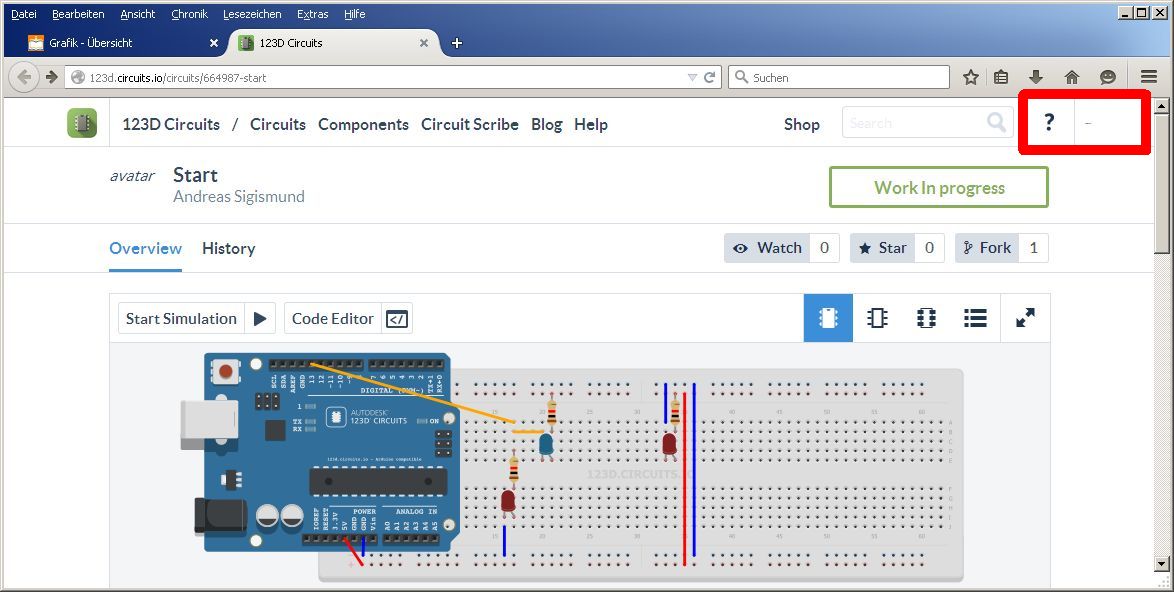Click the blue LED on the breadboard
Viewport: 1174px width, 592px height.
click(547, 445)
